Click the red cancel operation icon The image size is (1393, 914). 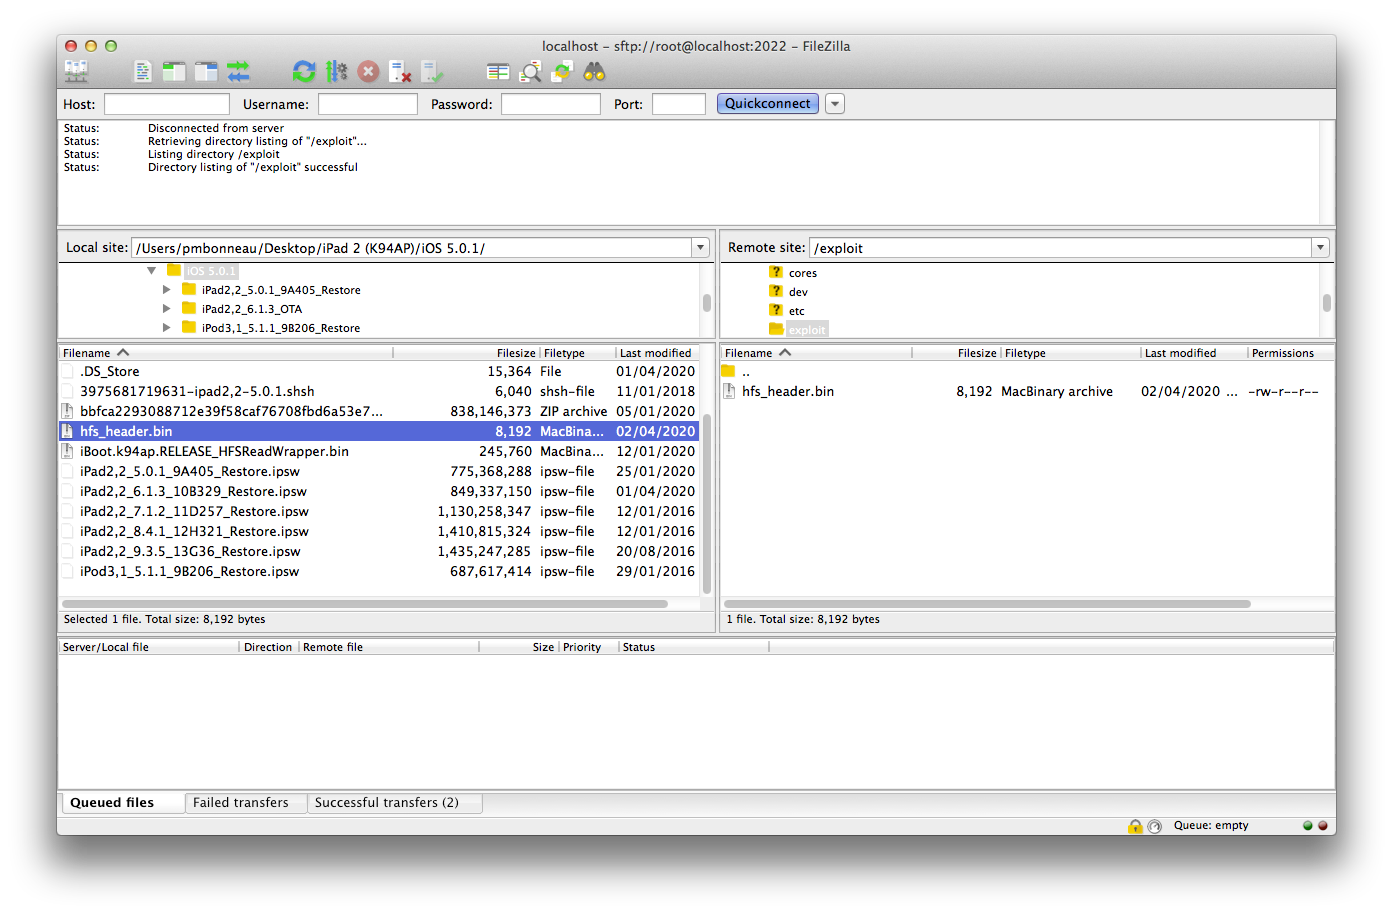tap(368, 71)
